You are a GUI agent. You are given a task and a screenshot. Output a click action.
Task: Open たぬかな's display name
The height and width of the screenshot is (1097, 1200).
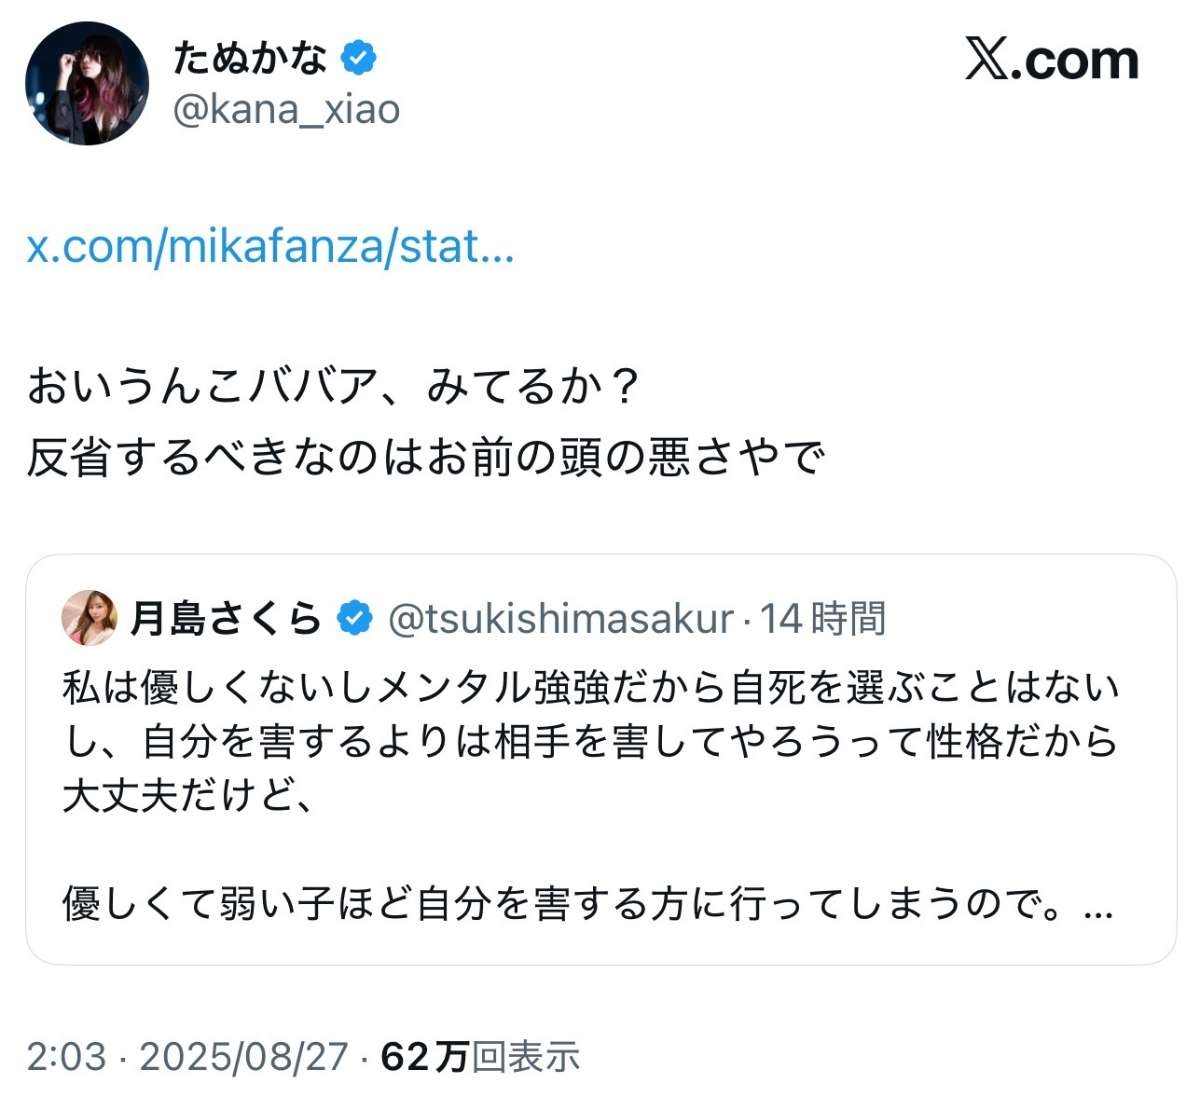pos(250,58)
